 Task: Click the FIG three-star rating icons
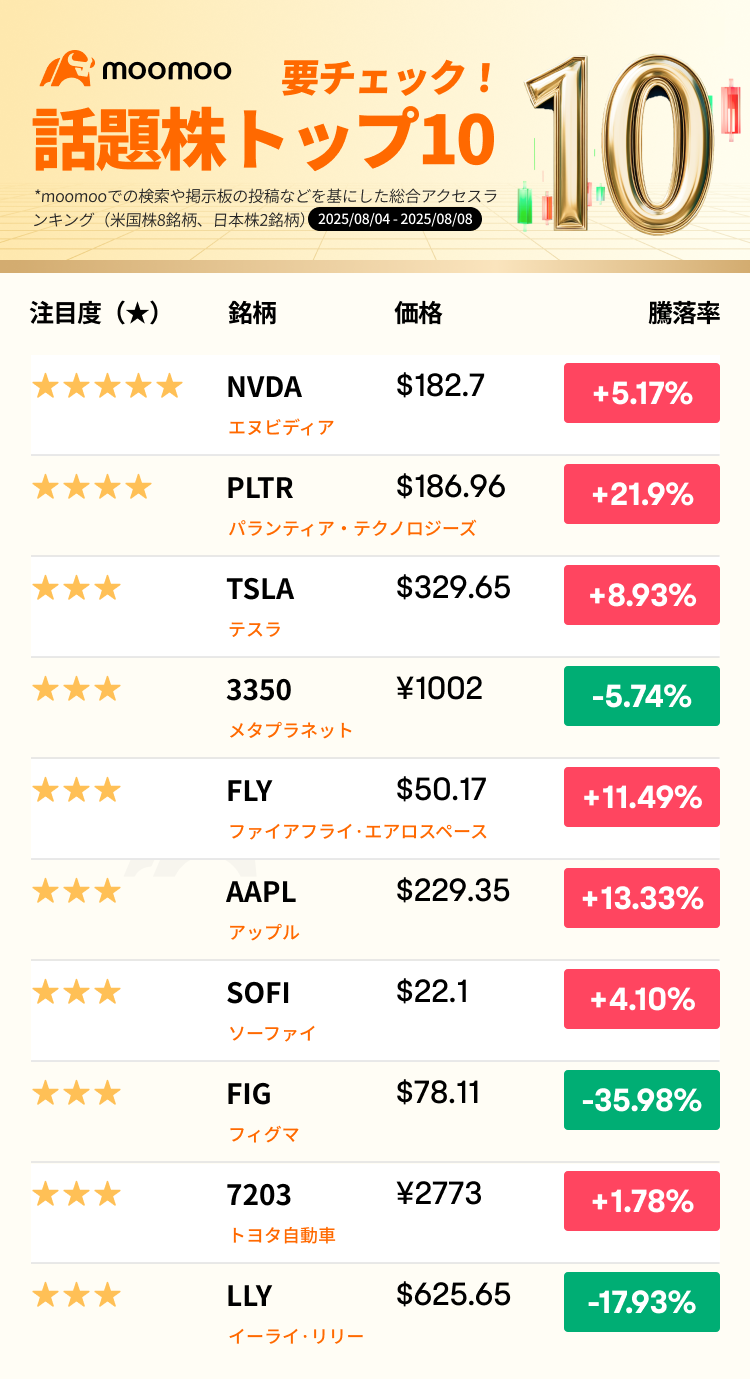[77, 1093]
